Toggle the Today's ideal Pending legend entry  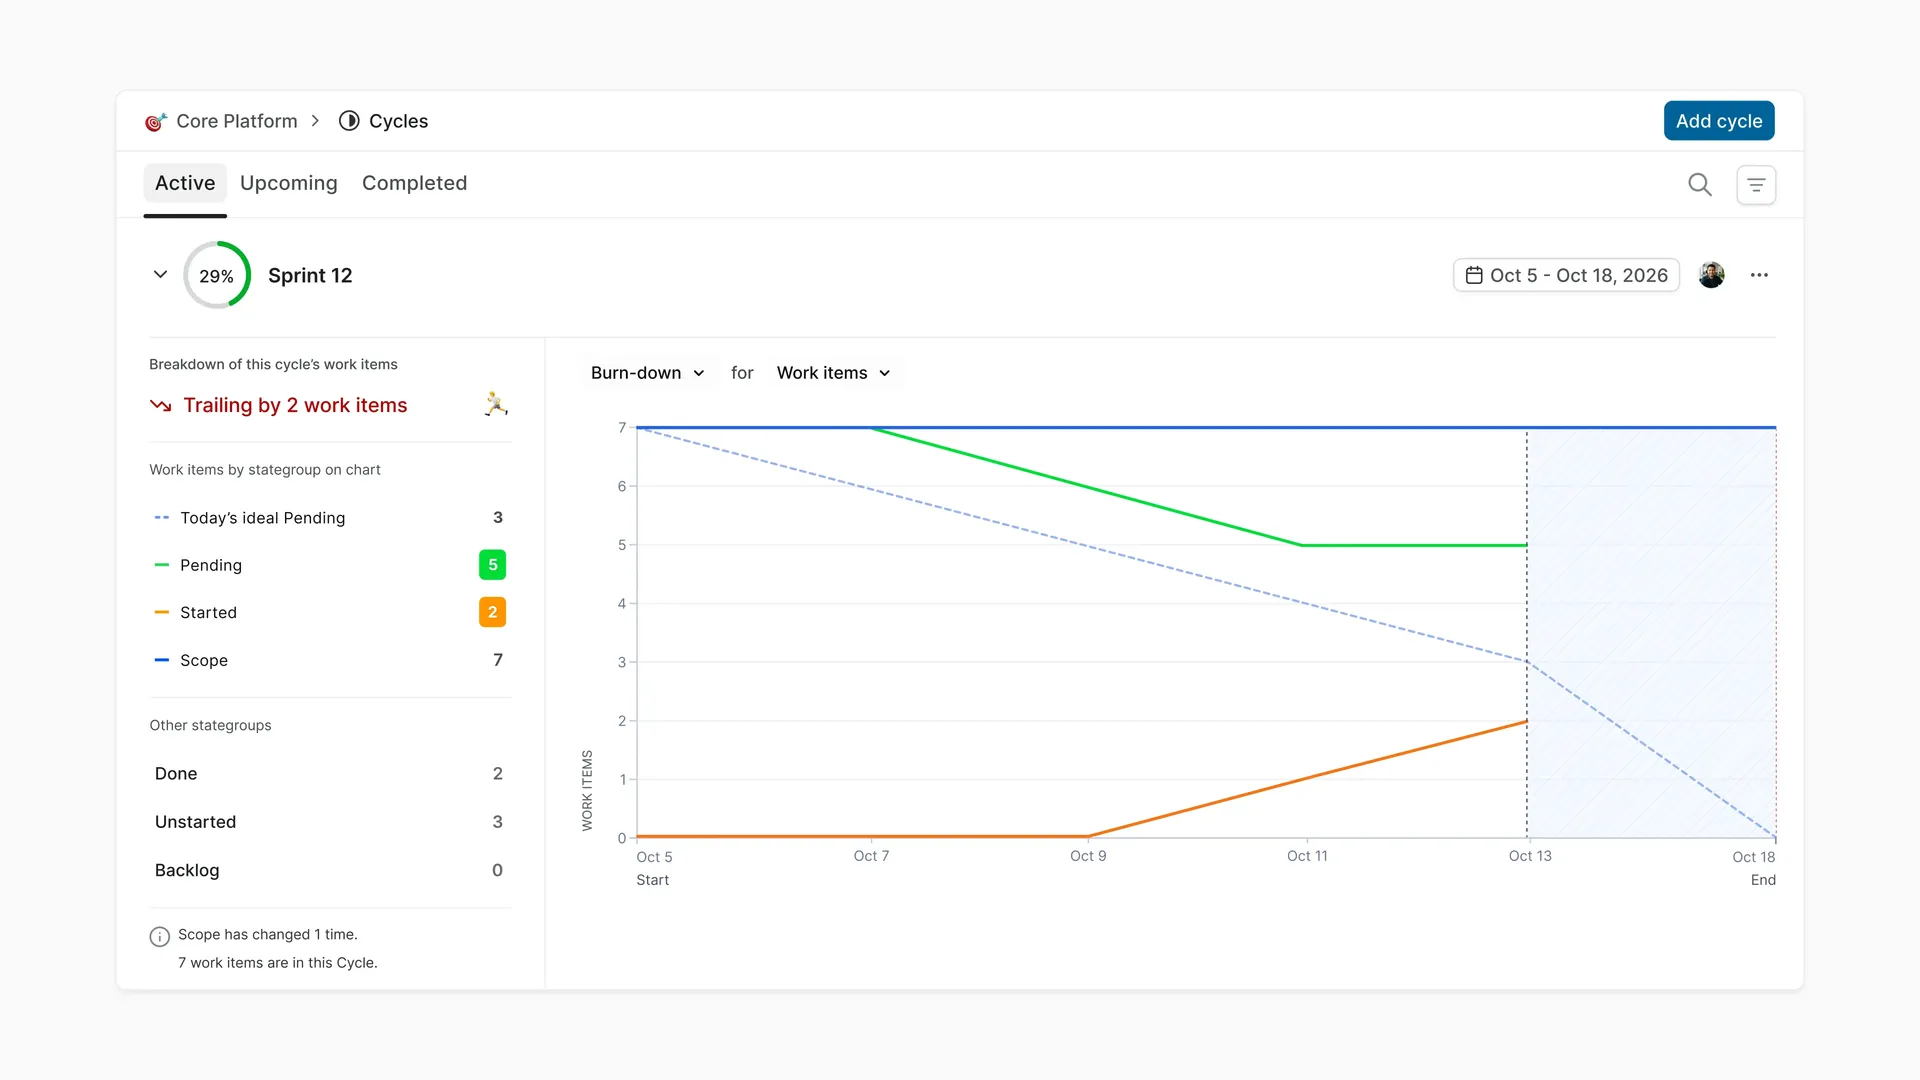coord(330,518)
